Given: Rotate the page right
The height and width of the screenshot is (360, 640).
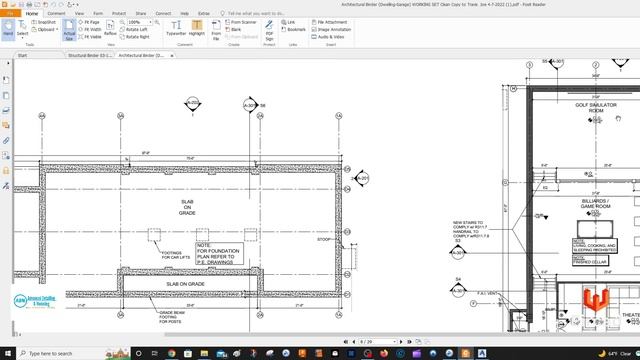Looking at the screenshot, I should [x=135, y=37].
